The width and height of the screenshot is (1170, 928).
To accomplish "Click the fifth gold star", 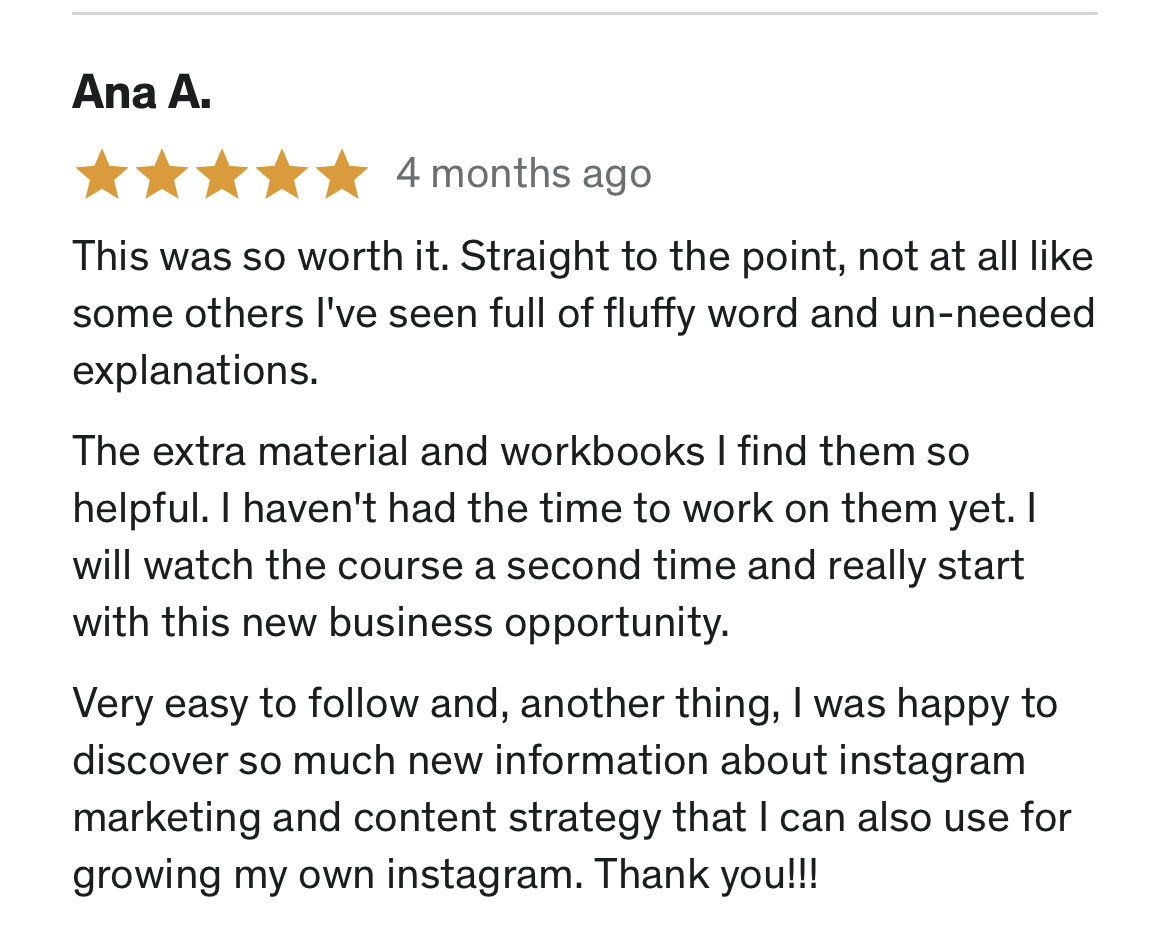I will point(342,175).
